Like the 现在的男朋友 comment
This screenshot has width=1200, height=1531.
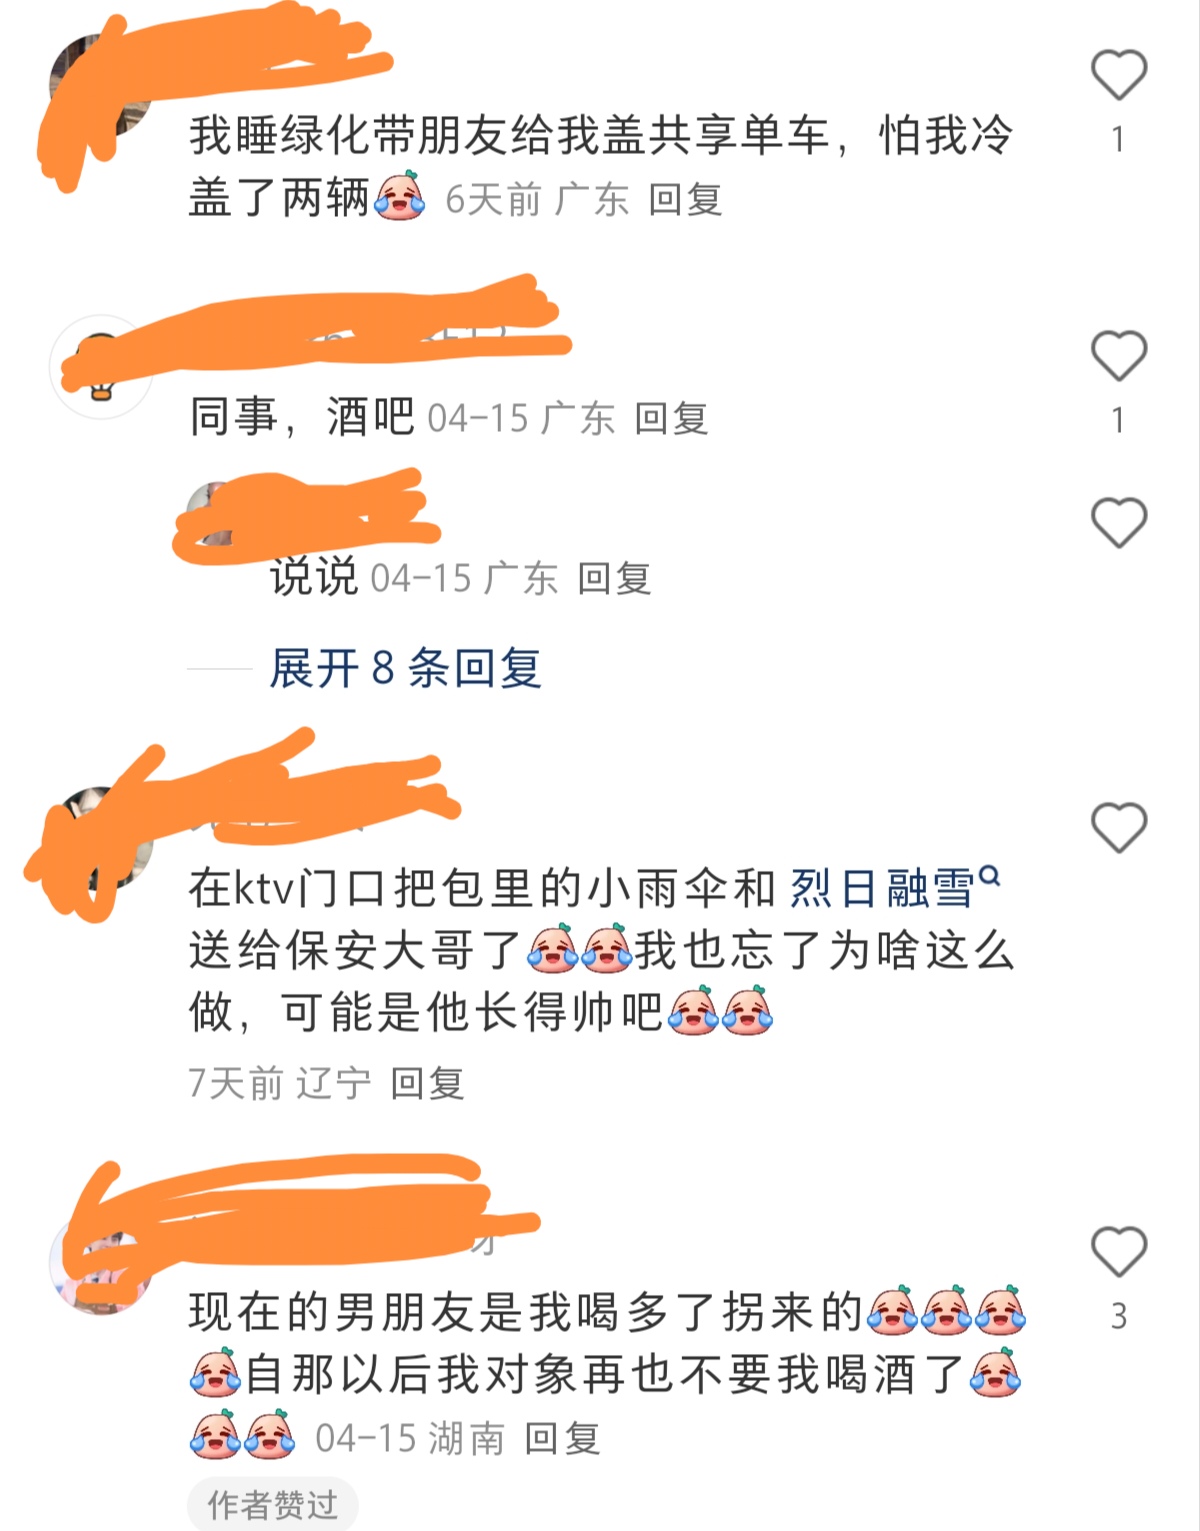pos(1118,1251)
